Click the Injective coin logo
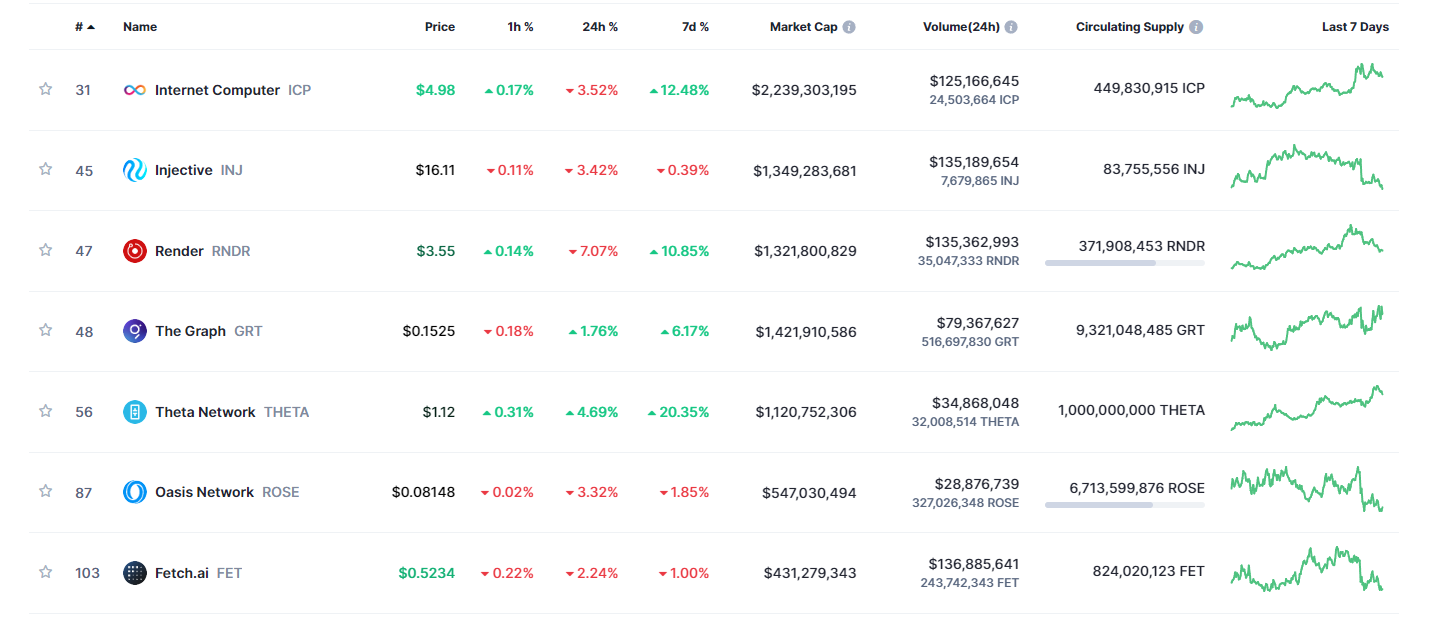The height and width of the screenshot is (623, 1431). (135, 171)
